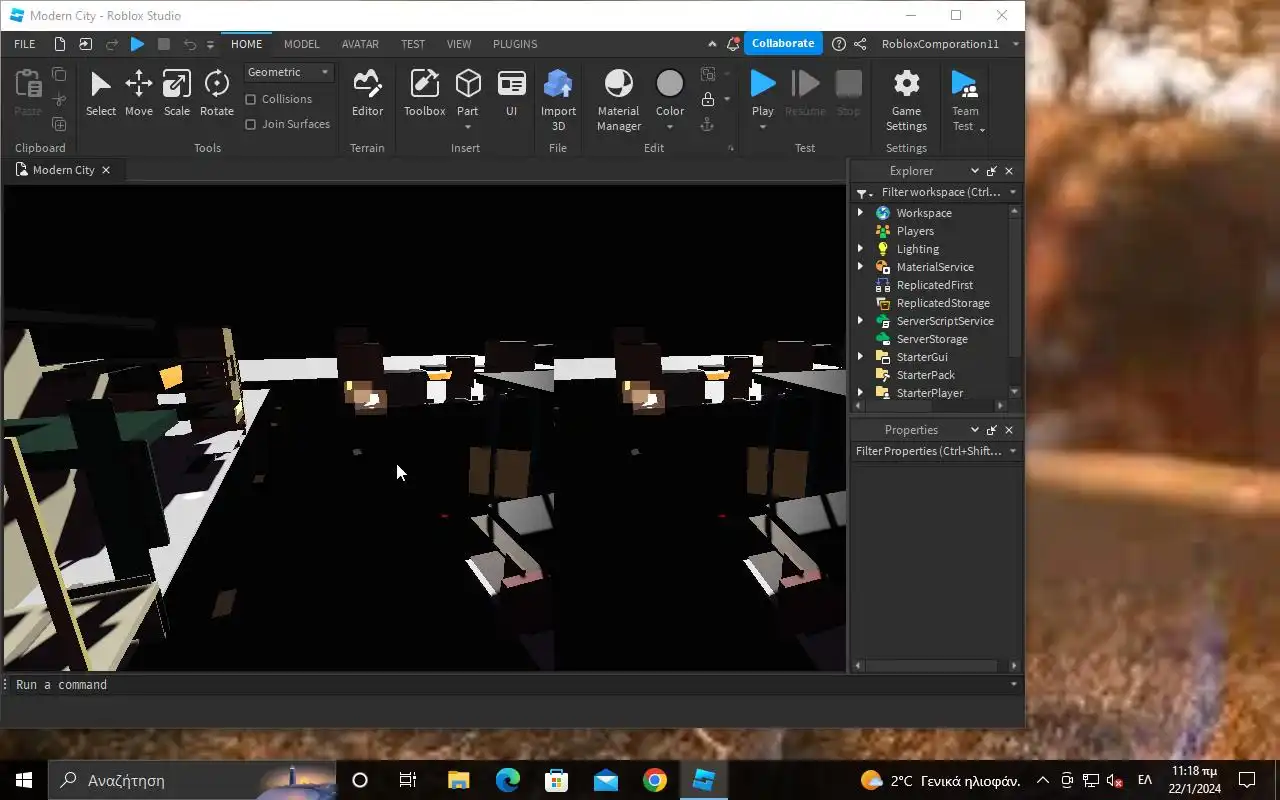This screenshot has width=1280, height=800.
Task: Activate the Rotate tool
Action: tap(216, 94)
